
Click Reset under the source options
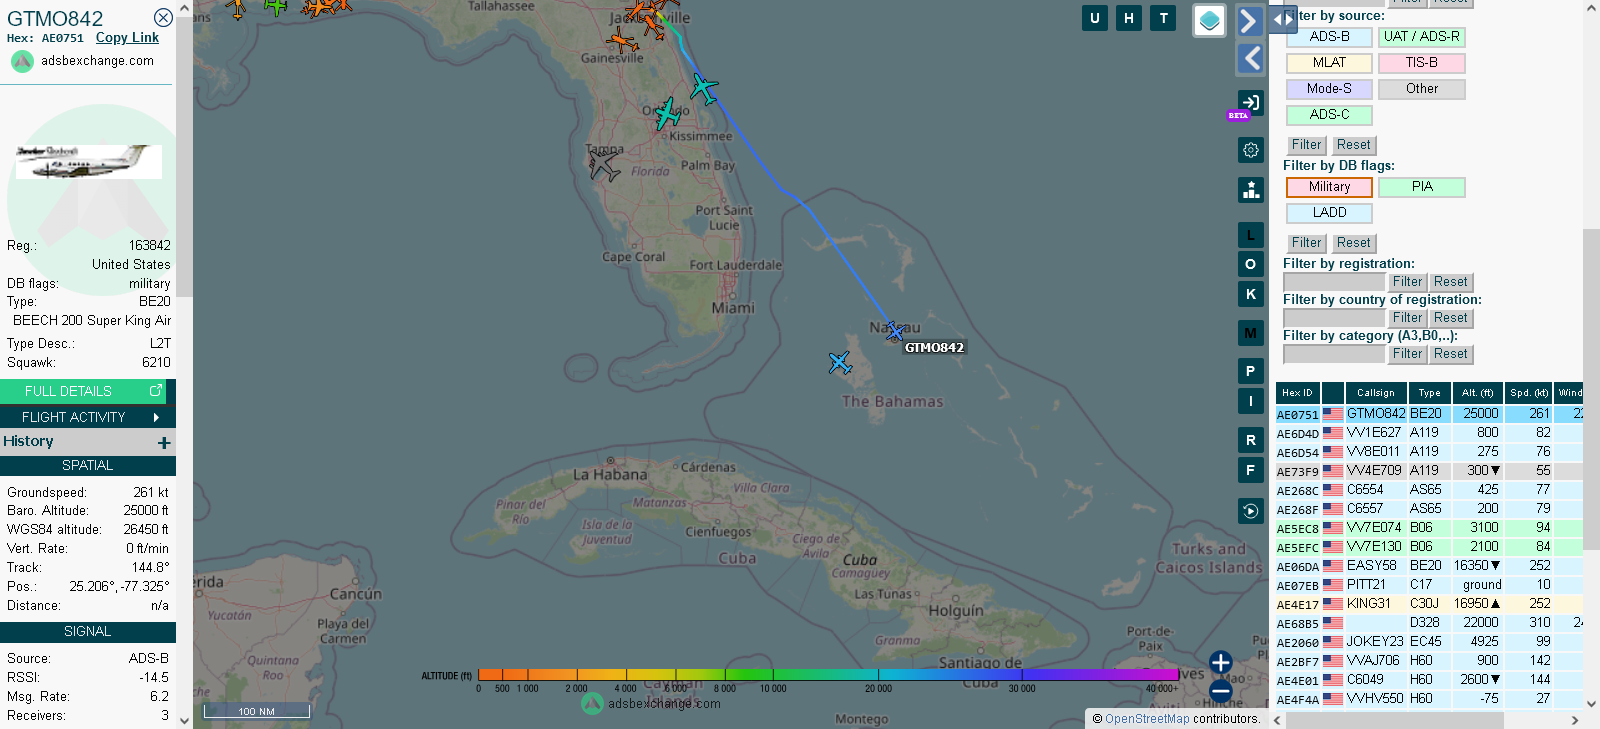(x=1353, y=145)
